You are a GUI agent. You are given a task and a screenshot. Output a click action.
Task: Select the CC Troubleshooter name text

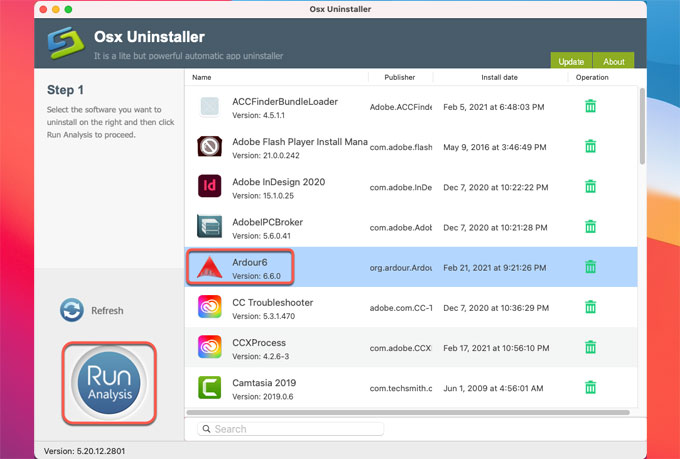[x=272, y=302]
